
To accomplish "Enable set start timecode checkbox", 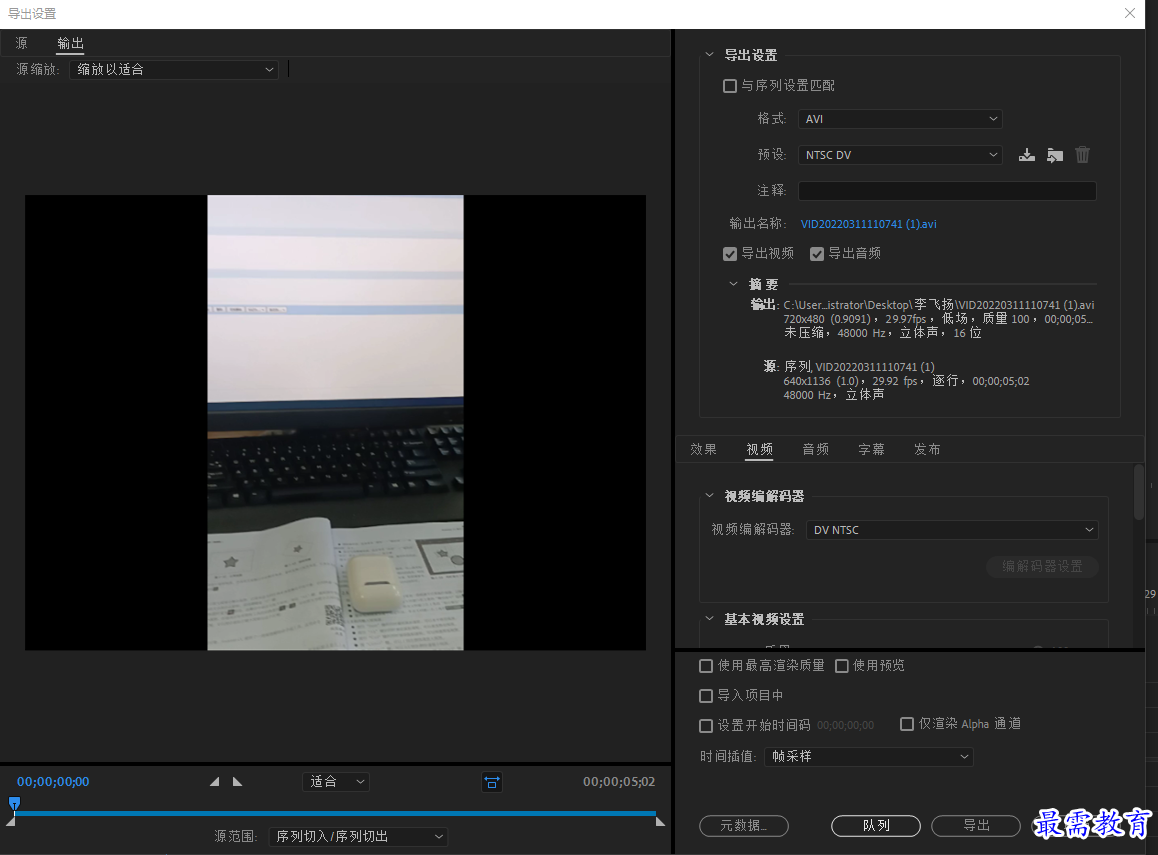I will coord(706,726).
